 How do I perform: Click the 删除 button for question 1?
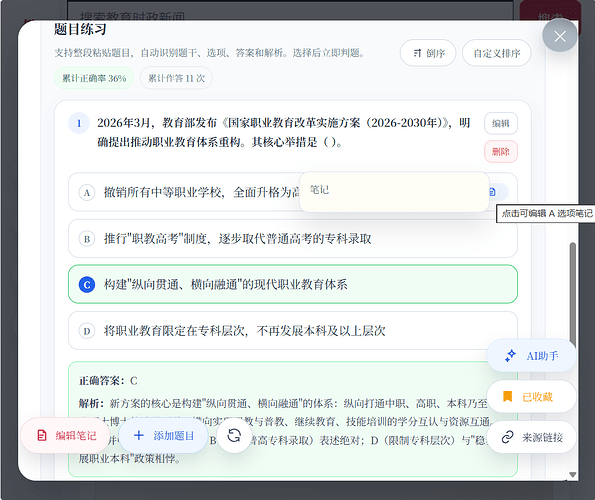tap(501, 152)
